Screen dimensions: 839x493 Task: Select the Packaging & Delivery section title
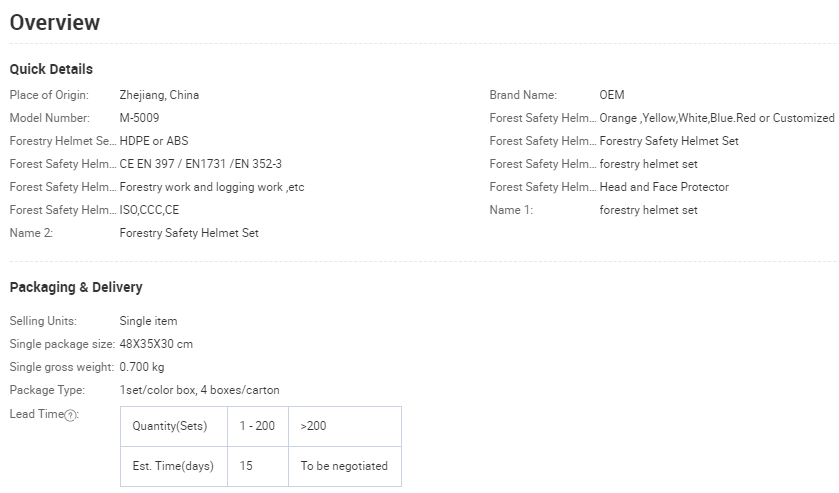[x=76, y=287]
